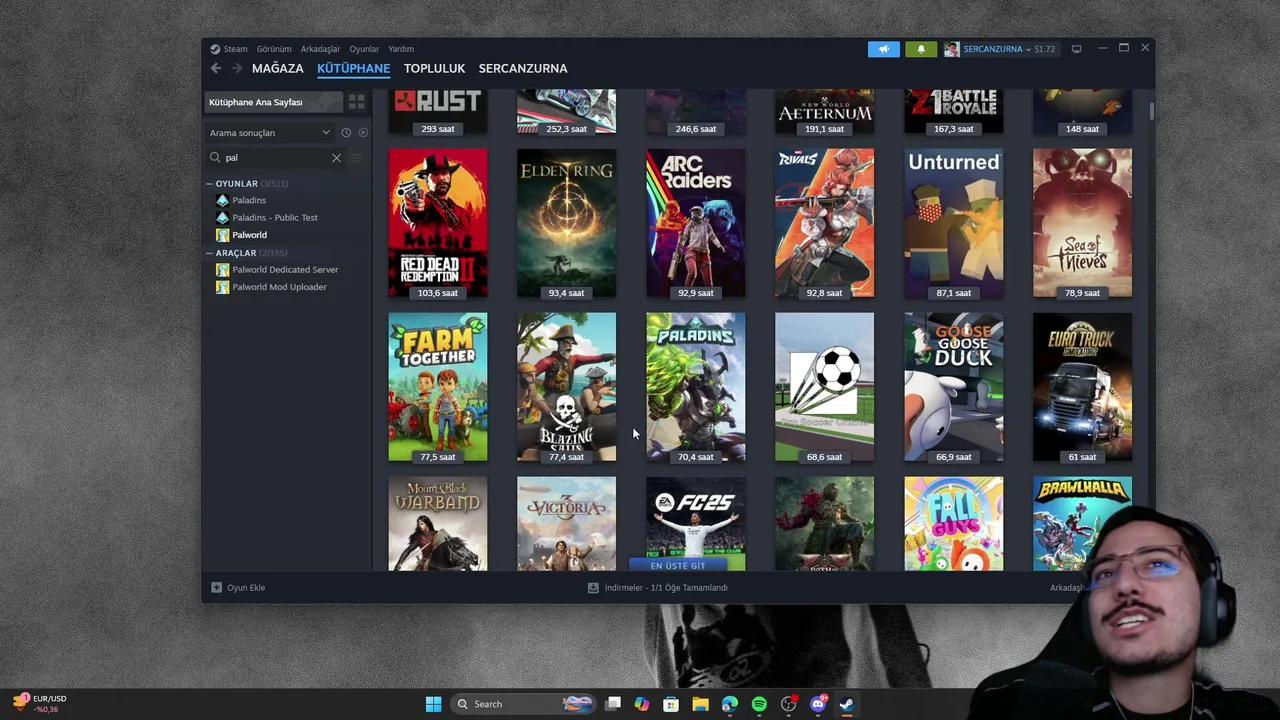1280x720 pixels.
Task: Clear the library search text
Action: click(x=336, y=158)
